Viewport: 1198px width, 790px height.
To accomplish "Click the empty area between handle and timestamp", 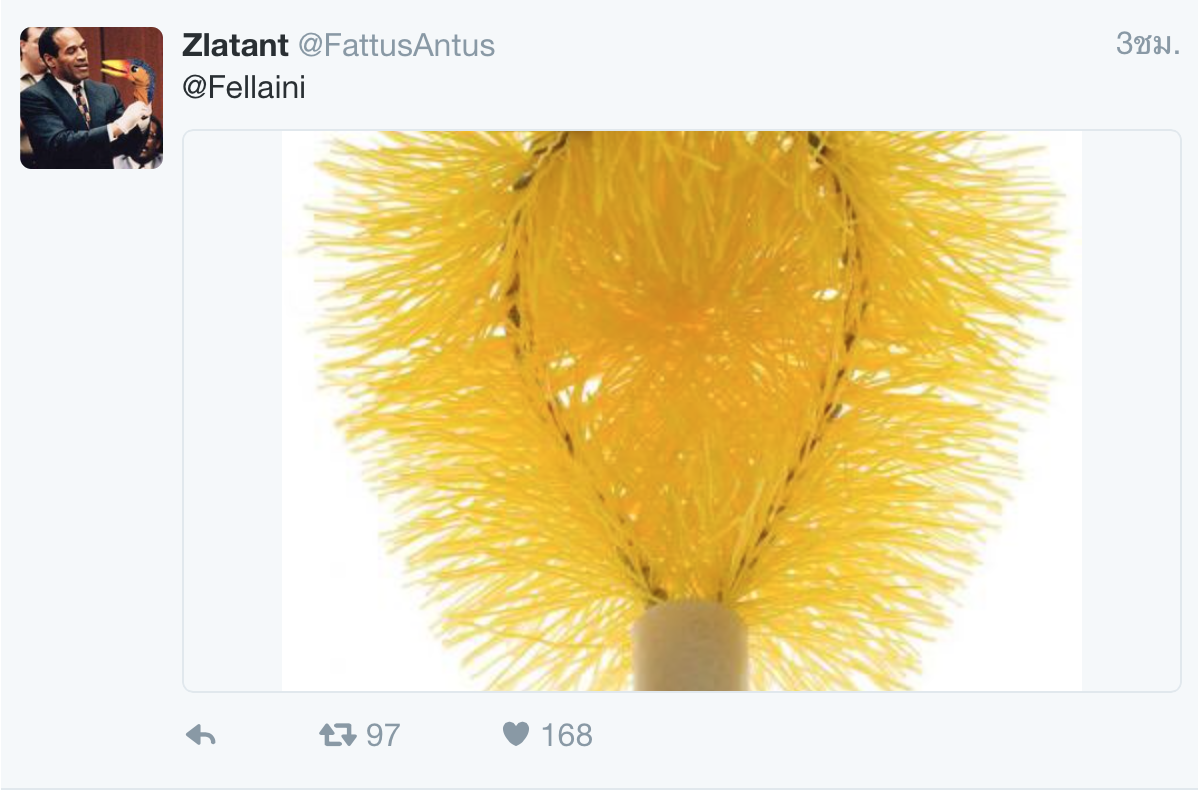I will click(x=800, y=45).
